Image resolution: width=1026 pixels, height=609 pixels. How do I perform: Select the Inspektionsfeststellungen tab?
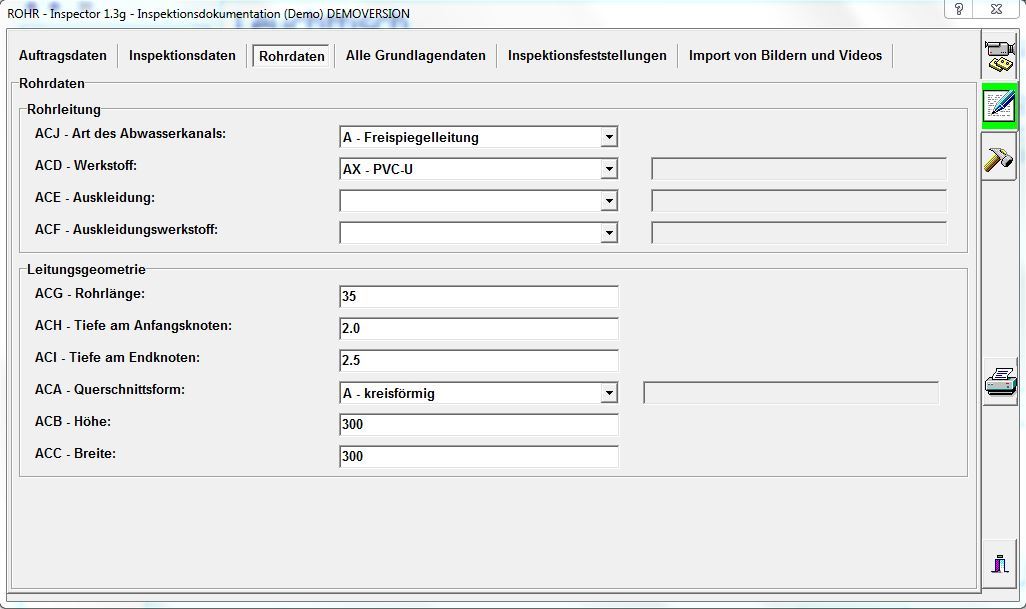tap(587, 56)
